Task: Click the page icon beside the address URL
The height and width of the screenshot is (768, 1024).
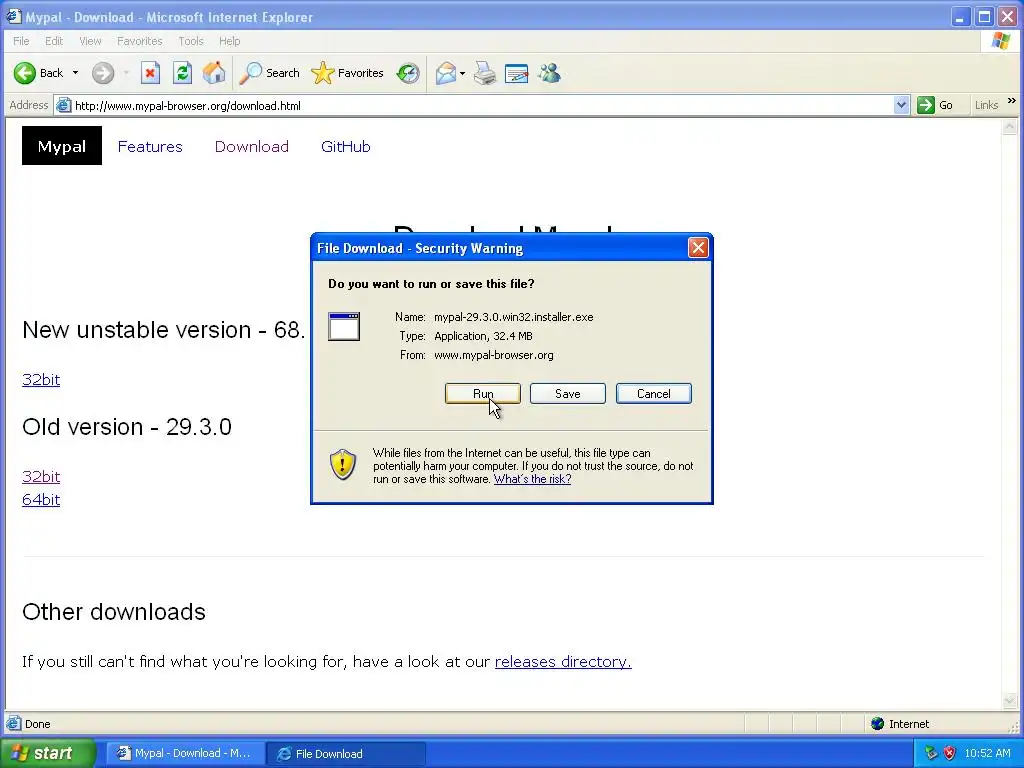Action: [x=63, y=105]
